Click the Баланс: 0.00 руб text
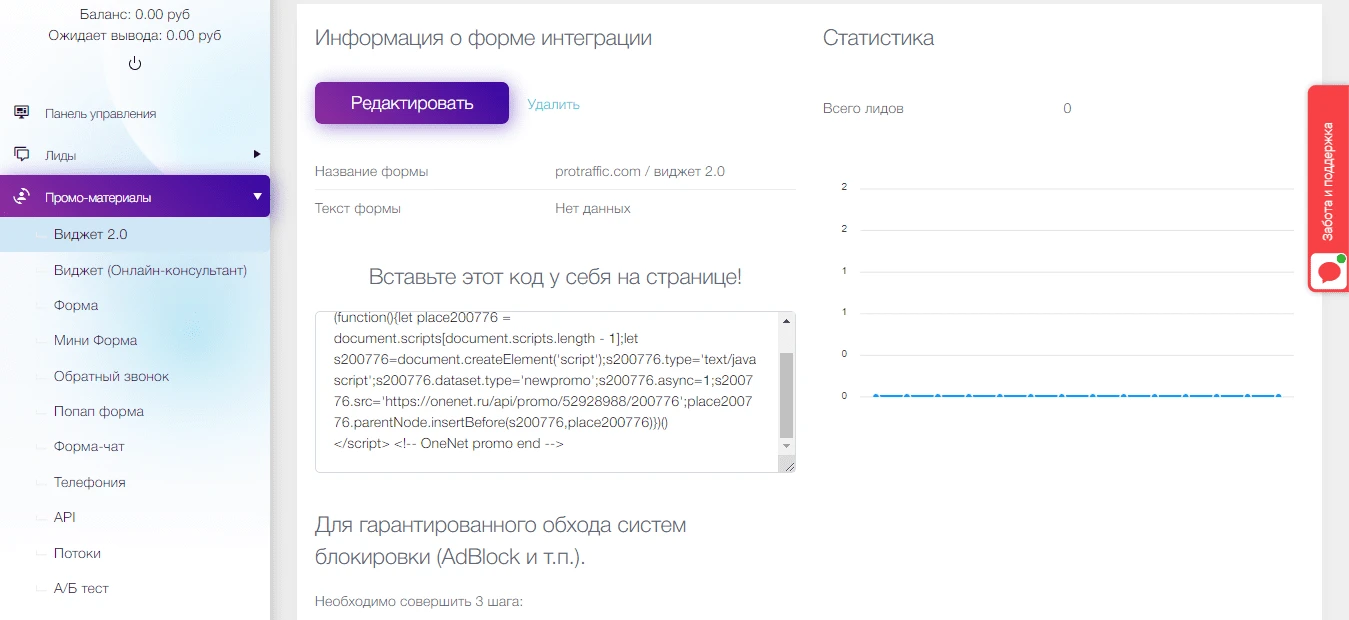Screen dimensions: 1349x620 (x=135, y=14)
